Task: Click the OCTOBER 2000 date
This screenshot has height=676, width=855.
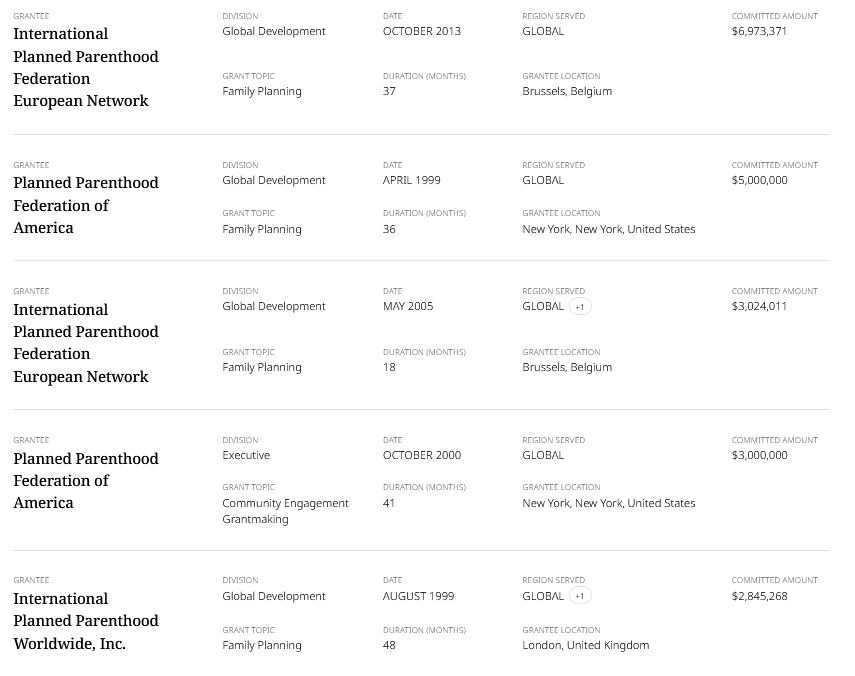Action: tap(422, 455)
